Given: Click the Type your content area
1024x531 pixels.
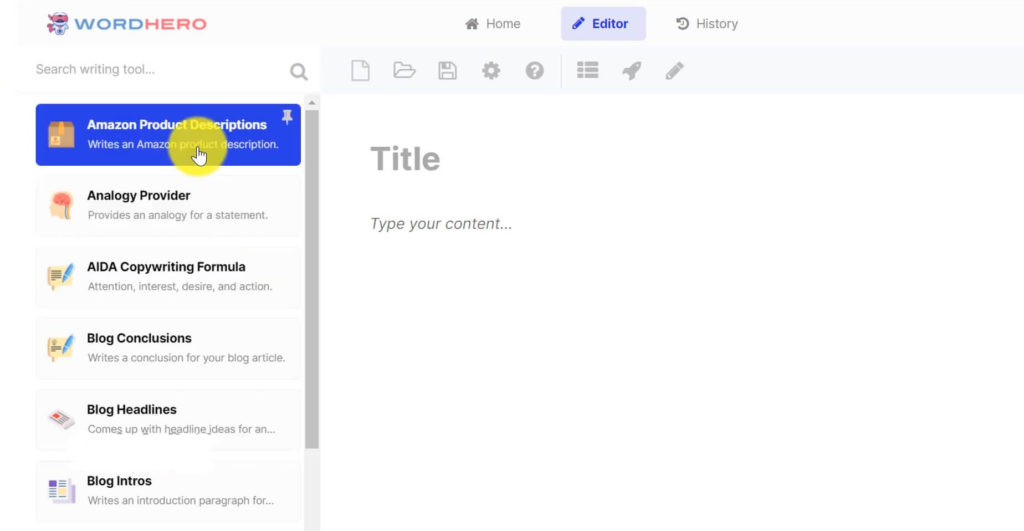Looking at the screenshot, I should [441, 224].
